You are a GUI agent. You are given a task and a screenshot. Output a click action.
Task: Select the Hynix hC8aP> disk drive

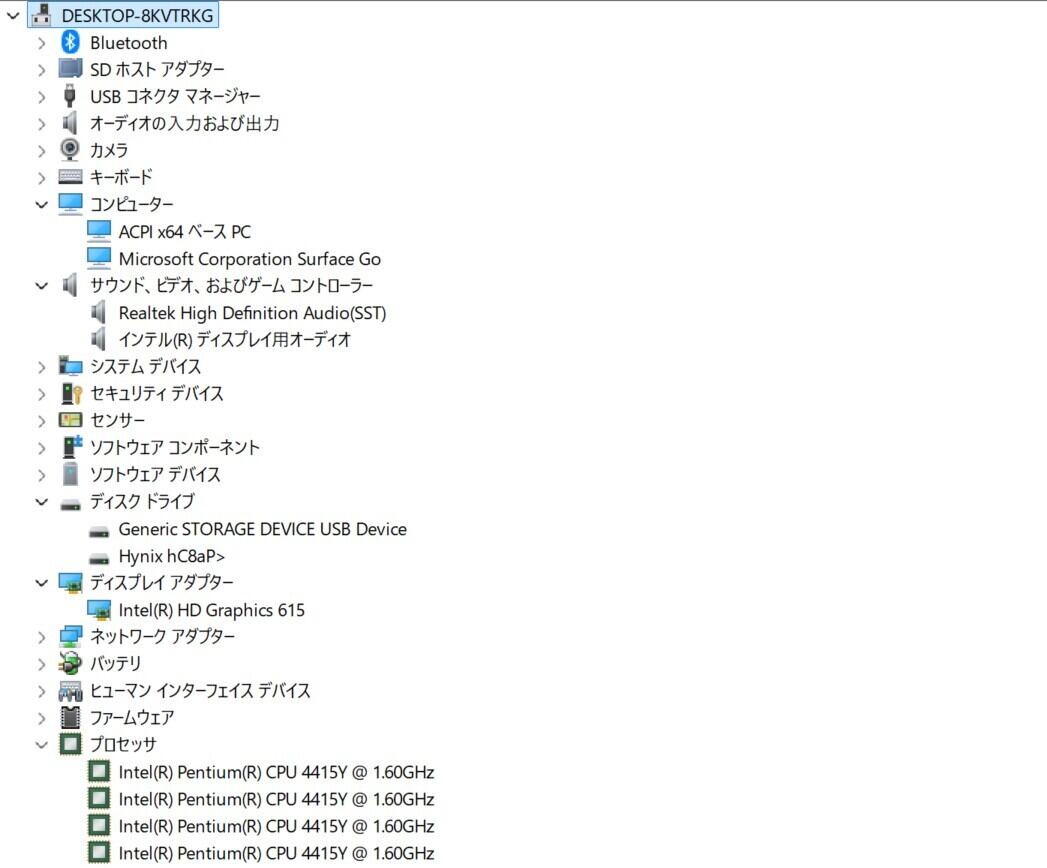click(x=172, y=556)
